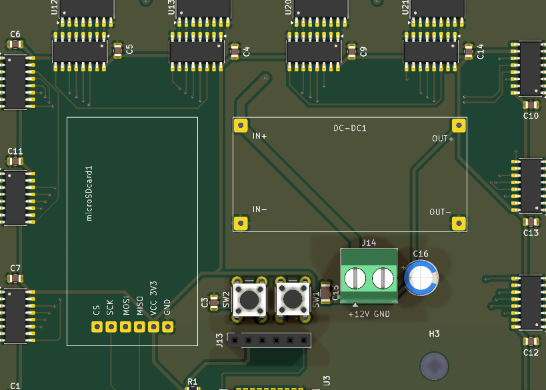Image resolution: width=546 pixels, height=390 pixels.
Task: Select the IC chip next to C14
Action: click(431, 52)
